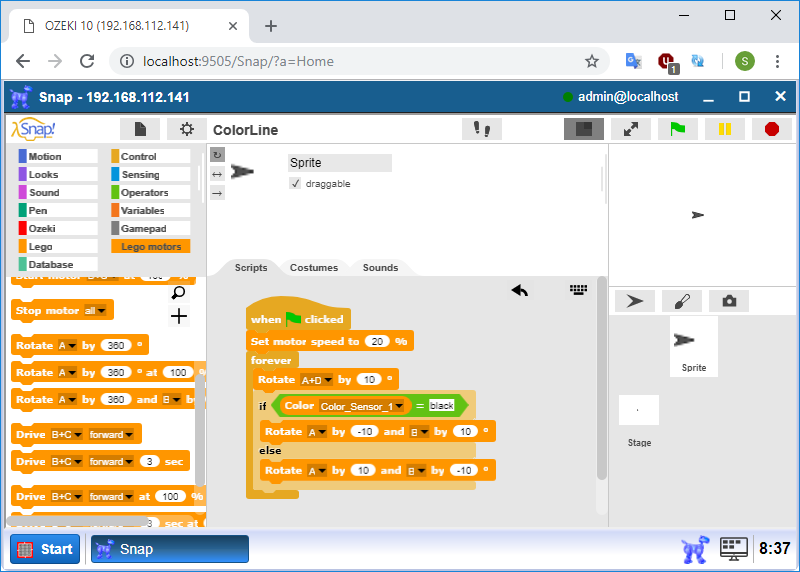800x572 pixels.
Task: Set rotation style to left-right only
Action: pos(217,174)
